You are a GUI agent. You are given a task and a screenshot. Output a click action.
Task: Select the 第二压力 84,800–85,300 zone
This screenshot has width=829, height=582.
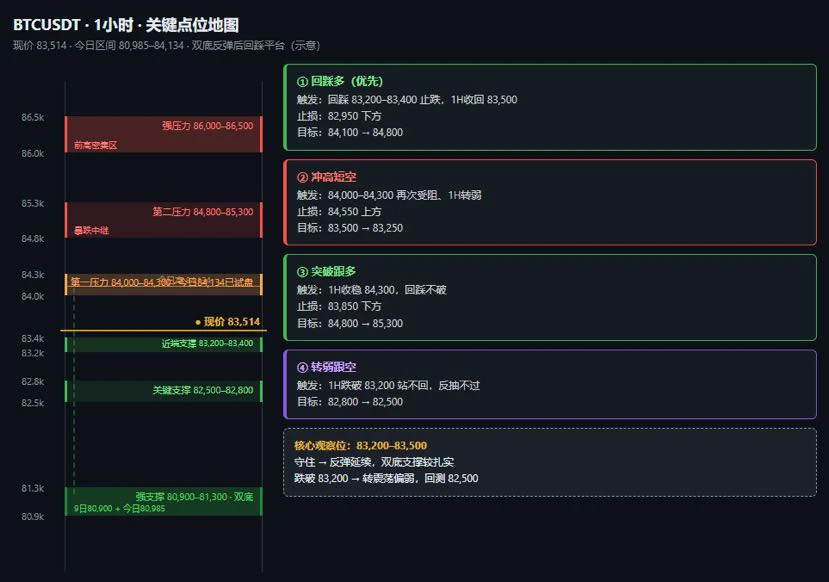click(163, 220)
